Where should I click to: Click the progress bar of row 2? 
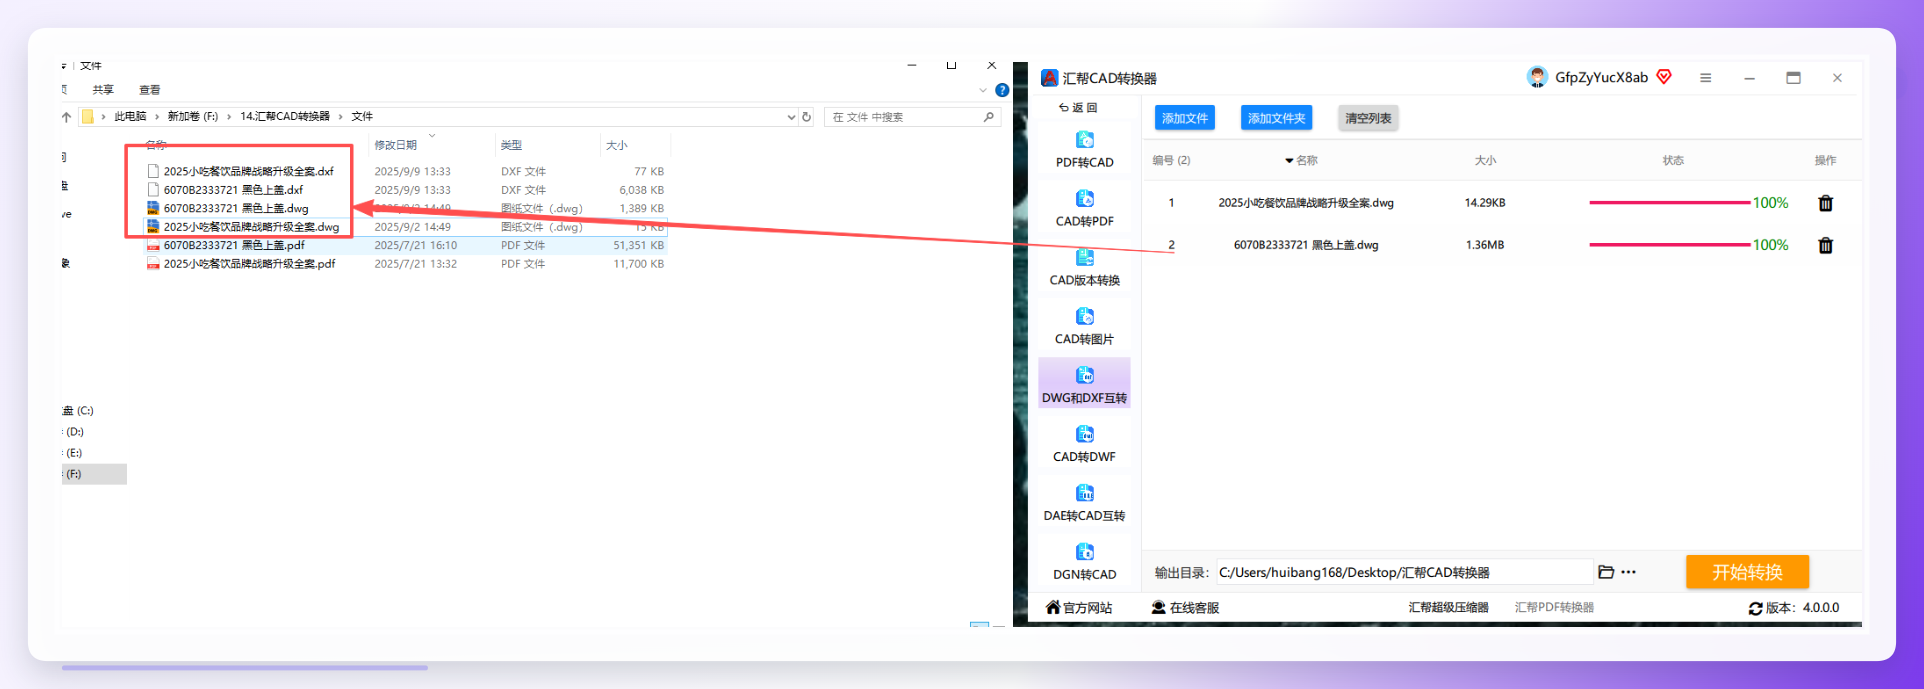click(x=1670, y=245)
